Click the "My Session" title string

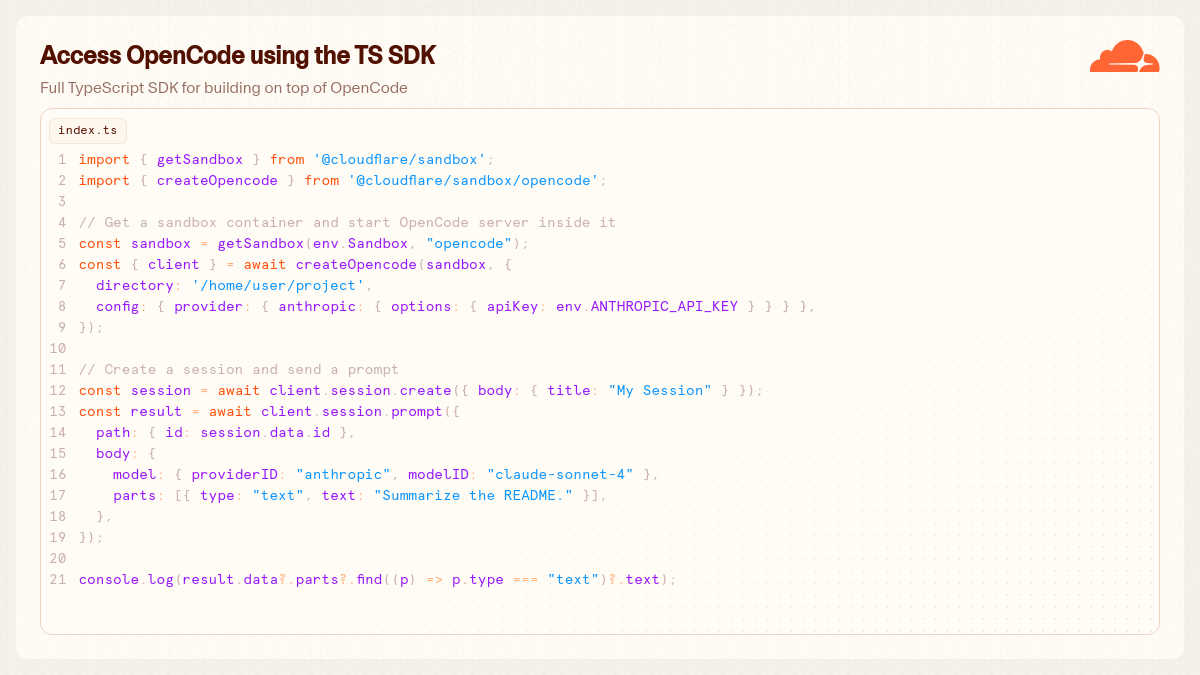[x=660, y=391]
